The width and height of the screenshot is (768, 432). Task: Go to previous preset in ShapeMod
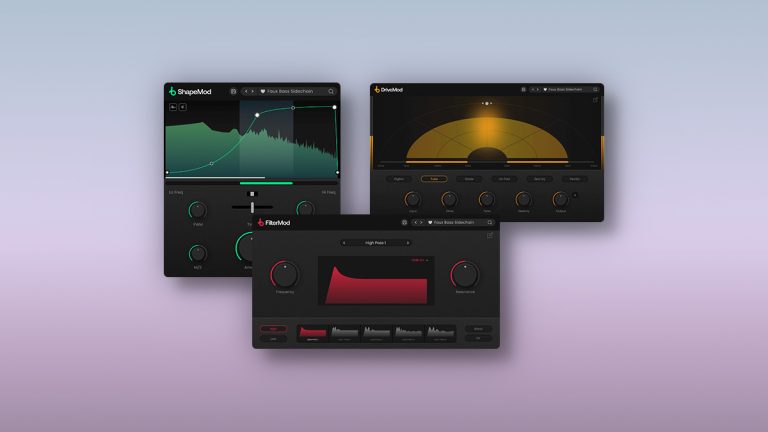(246, 92)
